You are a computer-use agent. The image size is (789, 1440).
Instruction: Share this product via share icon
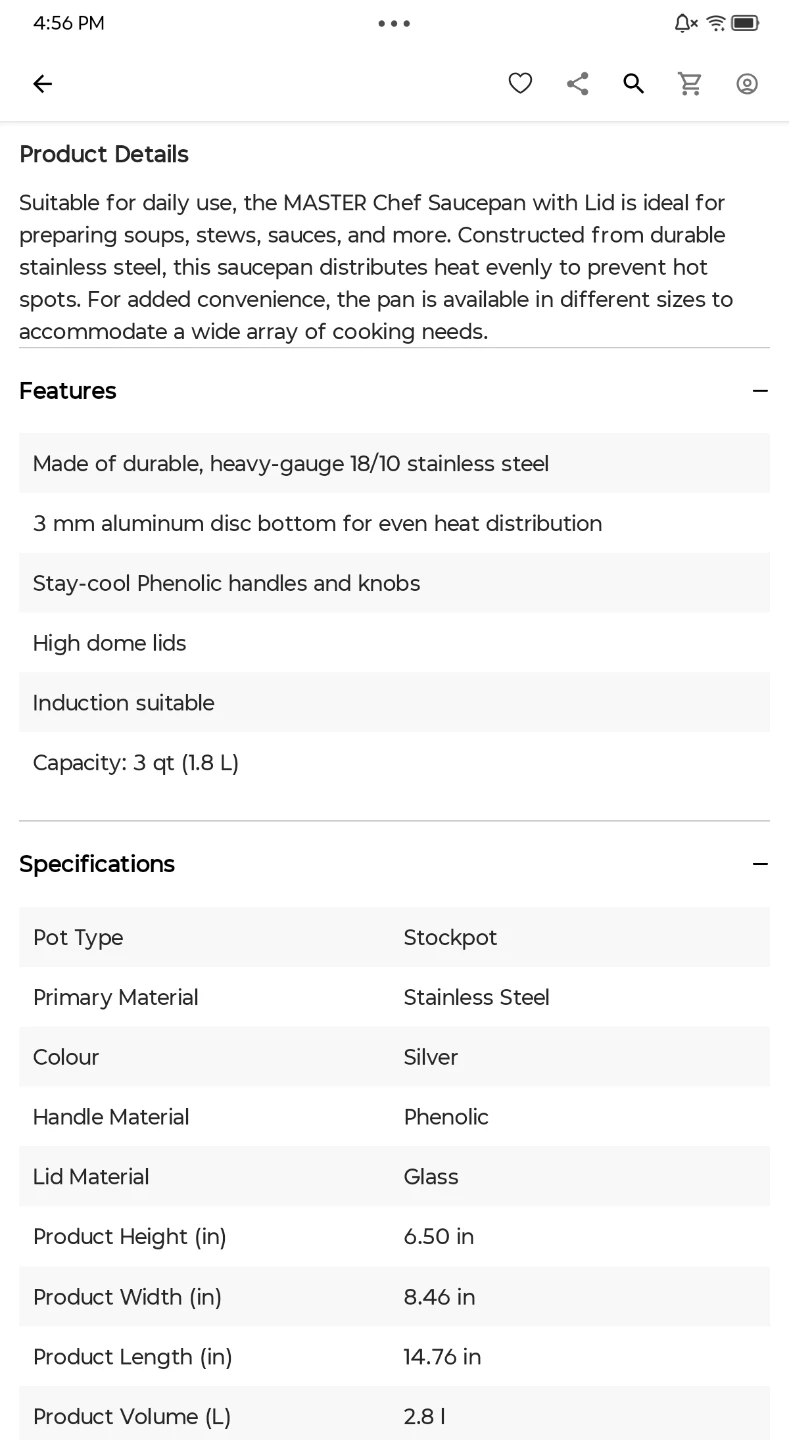(577, 84)
